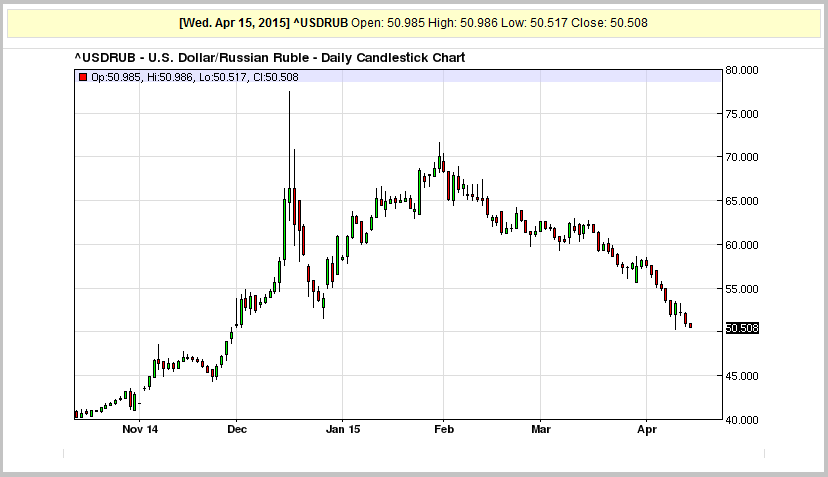Image resolution: width=828 pixels, height=477 pixels.
Task: Click the 65.000 price axis label
Action: (x=741, y=201)
